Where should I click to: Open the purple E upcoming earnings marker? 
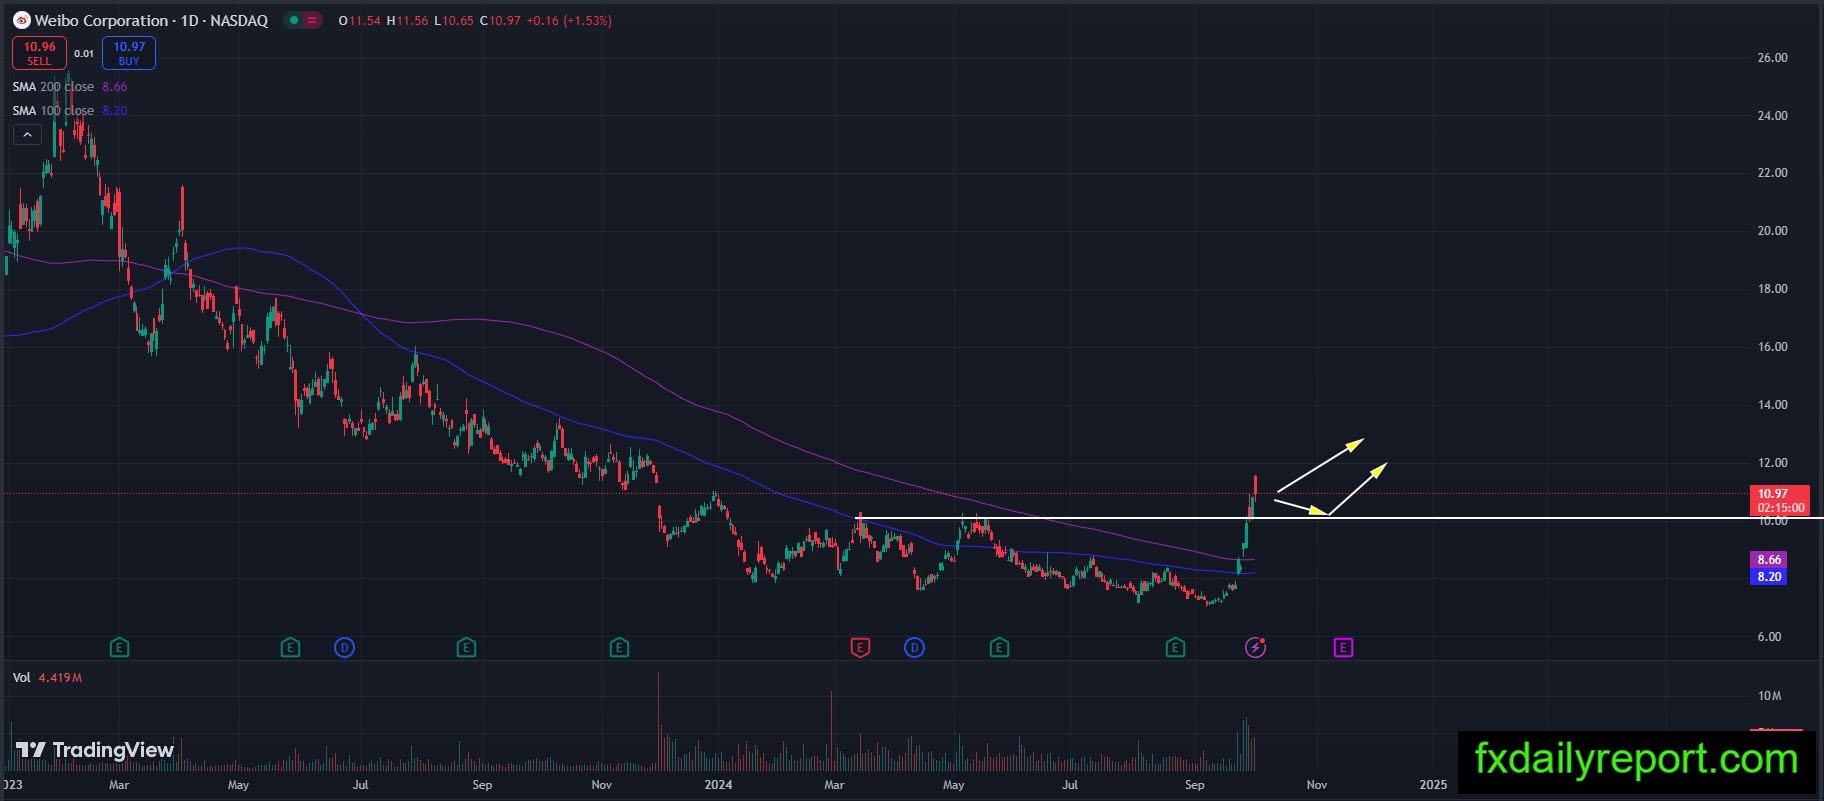tap(1343, 648)
